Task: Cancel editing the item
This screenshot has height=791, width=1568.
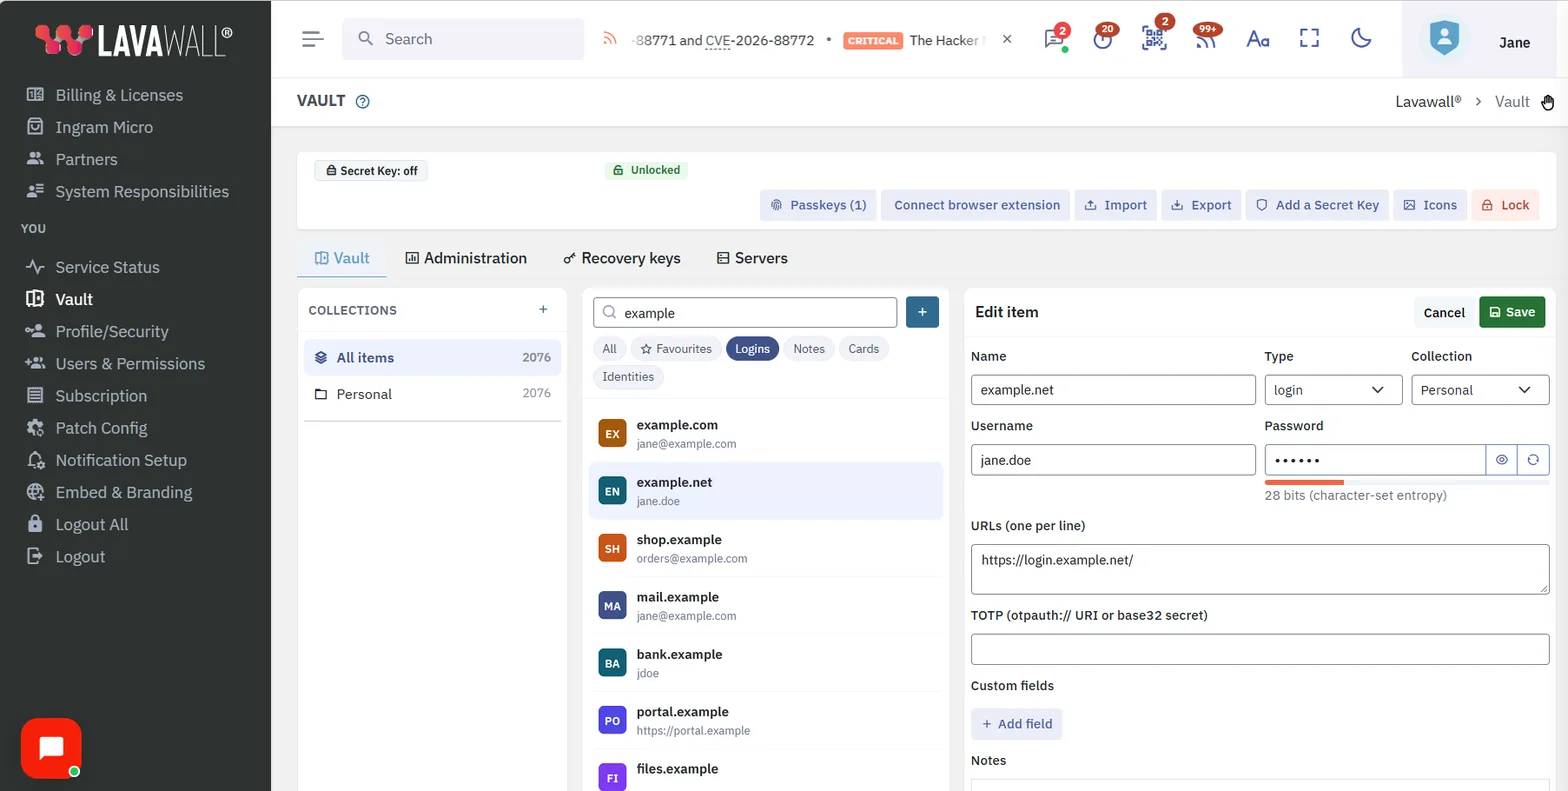Action: pos(1444,312)
